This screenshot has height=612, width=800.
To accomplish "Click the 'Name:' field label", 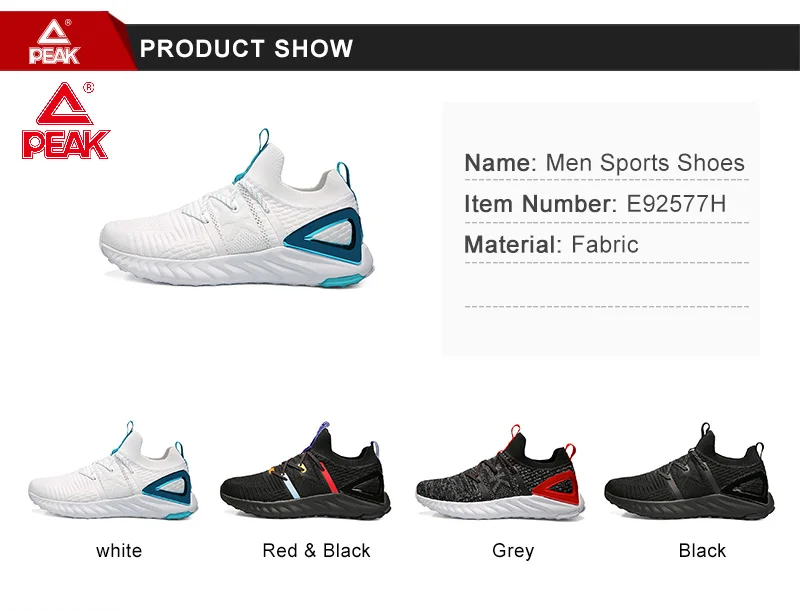I will coord(501,163).
